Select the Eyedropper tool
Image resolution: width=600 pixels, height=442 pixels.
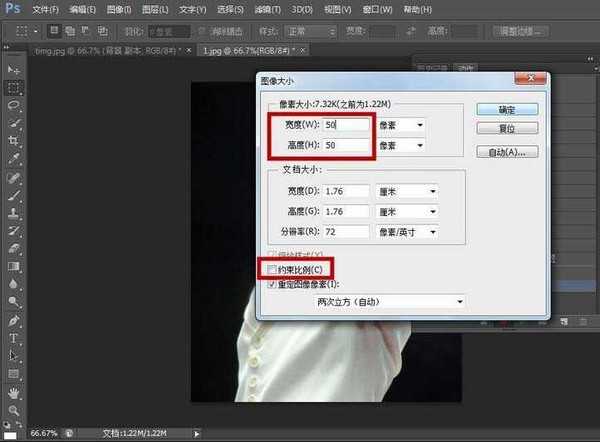click(14, 158)
